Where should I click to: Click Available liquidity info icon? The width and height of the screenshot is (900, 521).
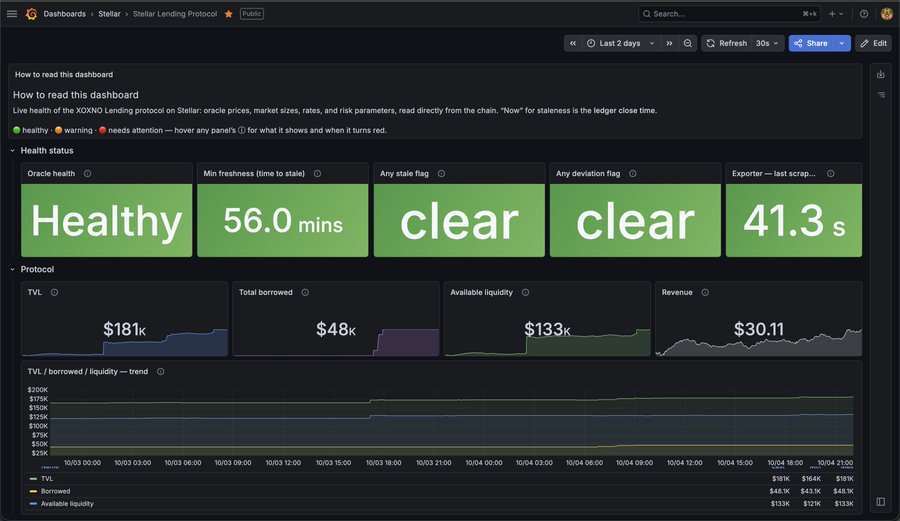click(x=525, y=292)
